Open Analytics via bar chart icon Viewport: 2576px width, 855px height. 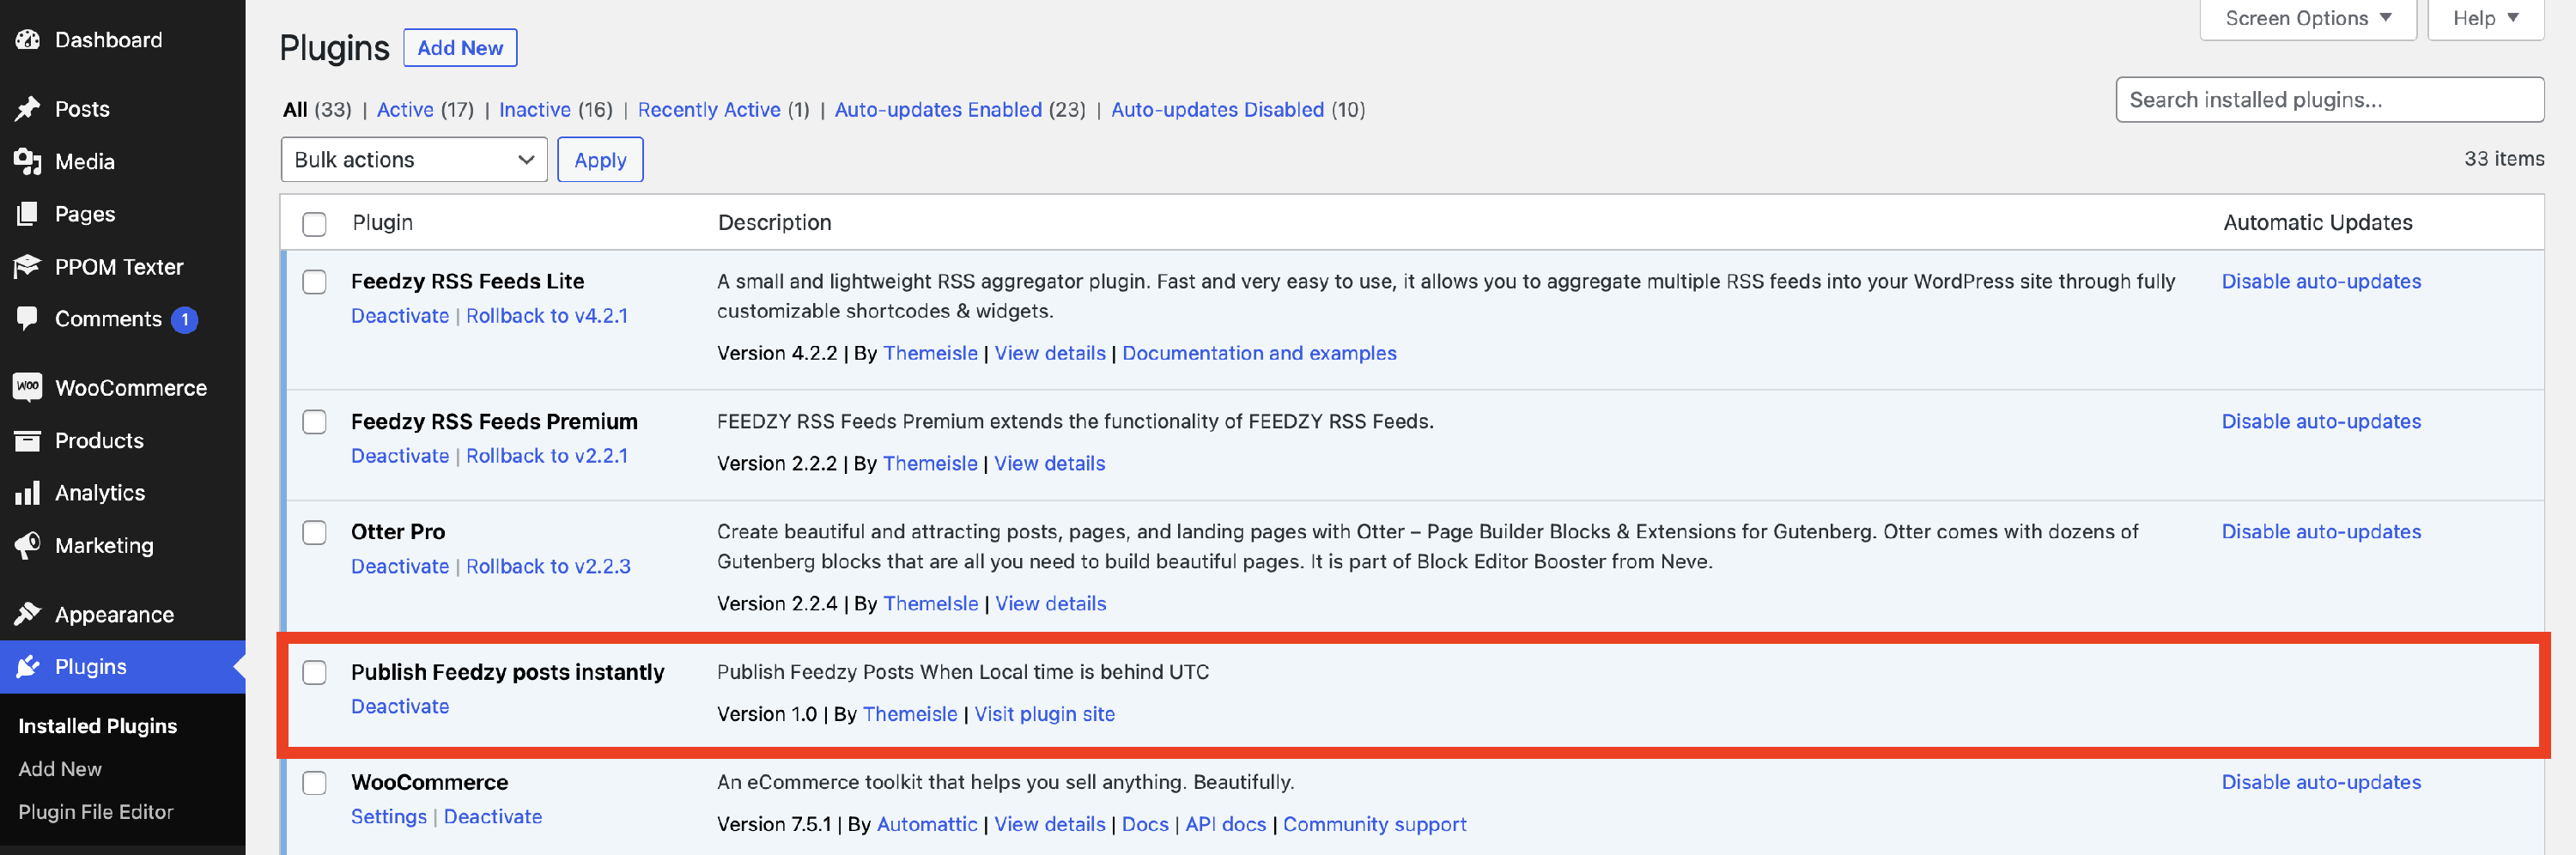click(x=27, y=493)
